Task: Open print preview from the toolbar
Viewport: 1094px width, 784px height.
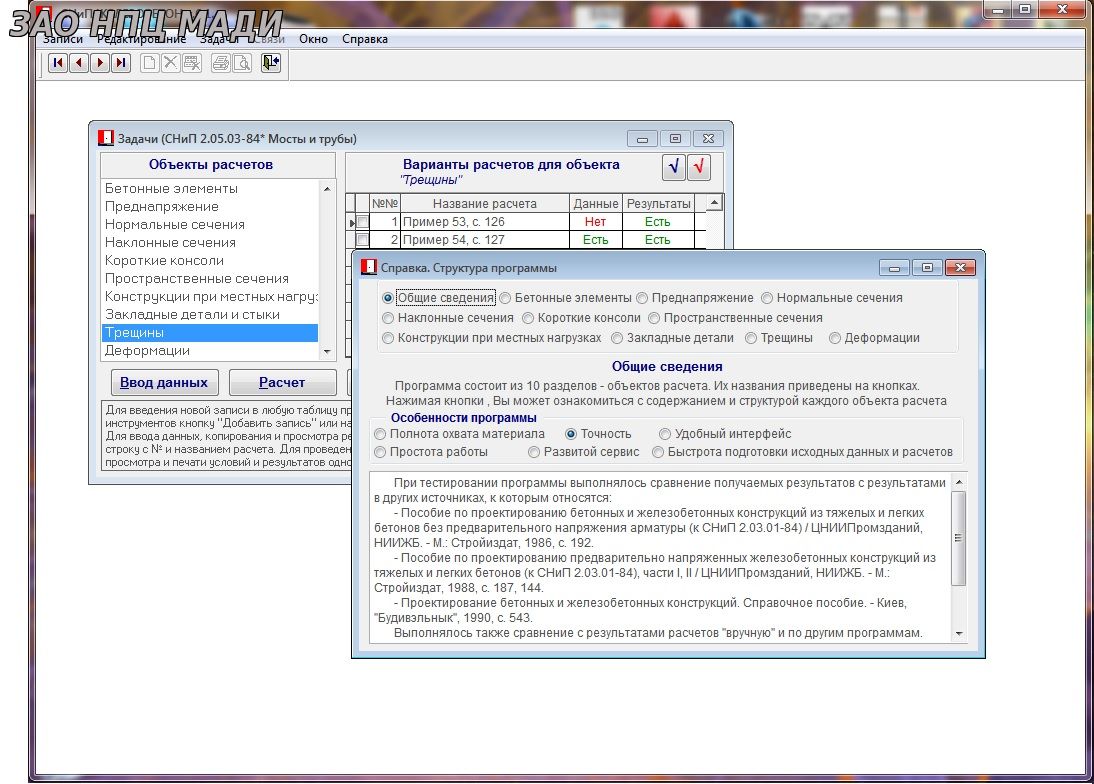Action: [241, 63]
